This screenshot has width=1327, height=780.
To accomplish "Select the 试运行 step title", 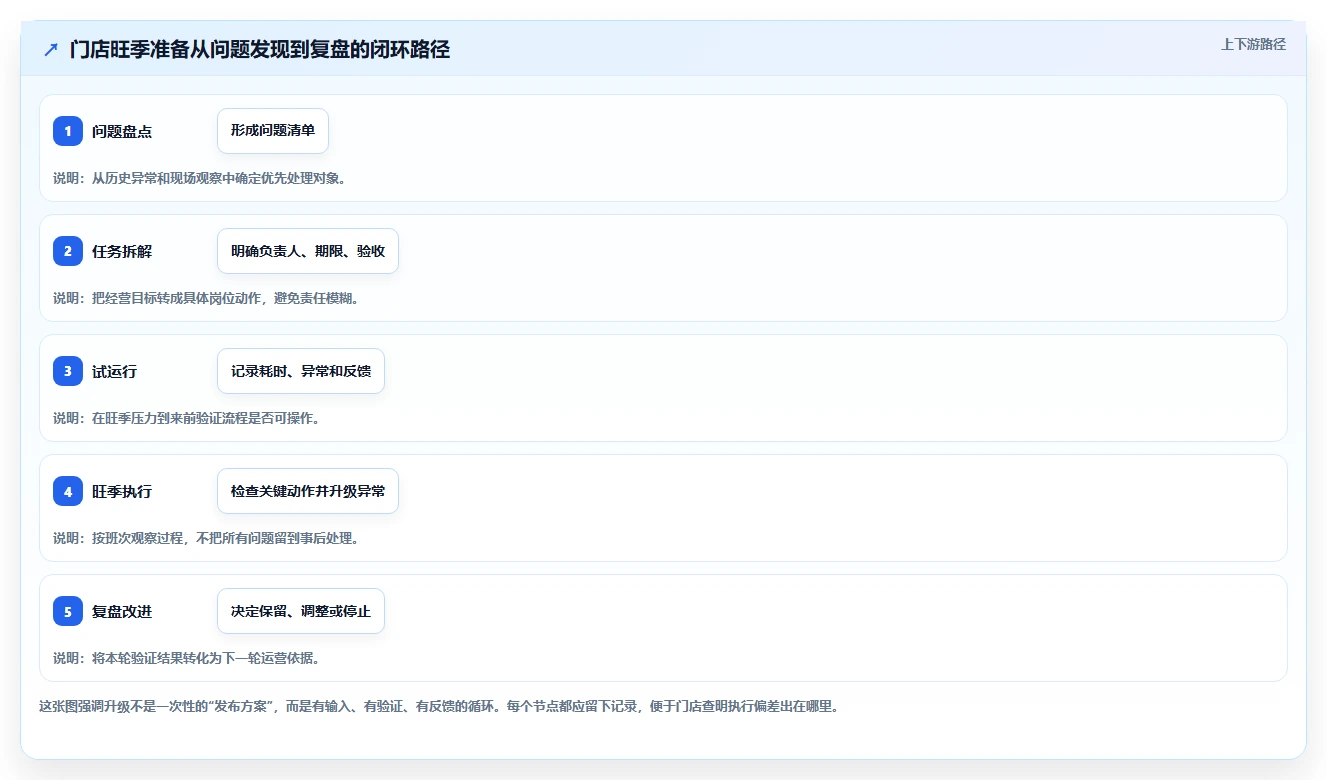I will tap(115, 371).
